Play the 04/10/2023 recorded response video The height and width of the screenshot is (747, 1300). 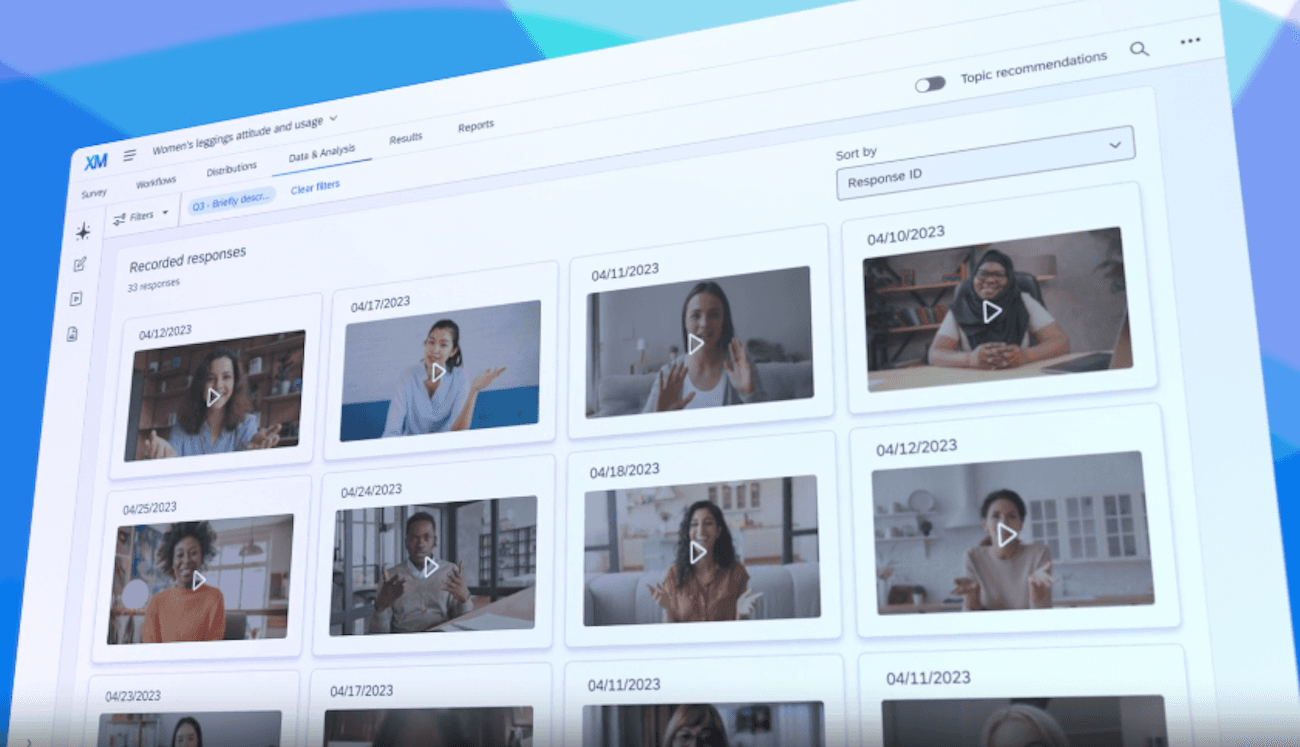tap(992, 312)
